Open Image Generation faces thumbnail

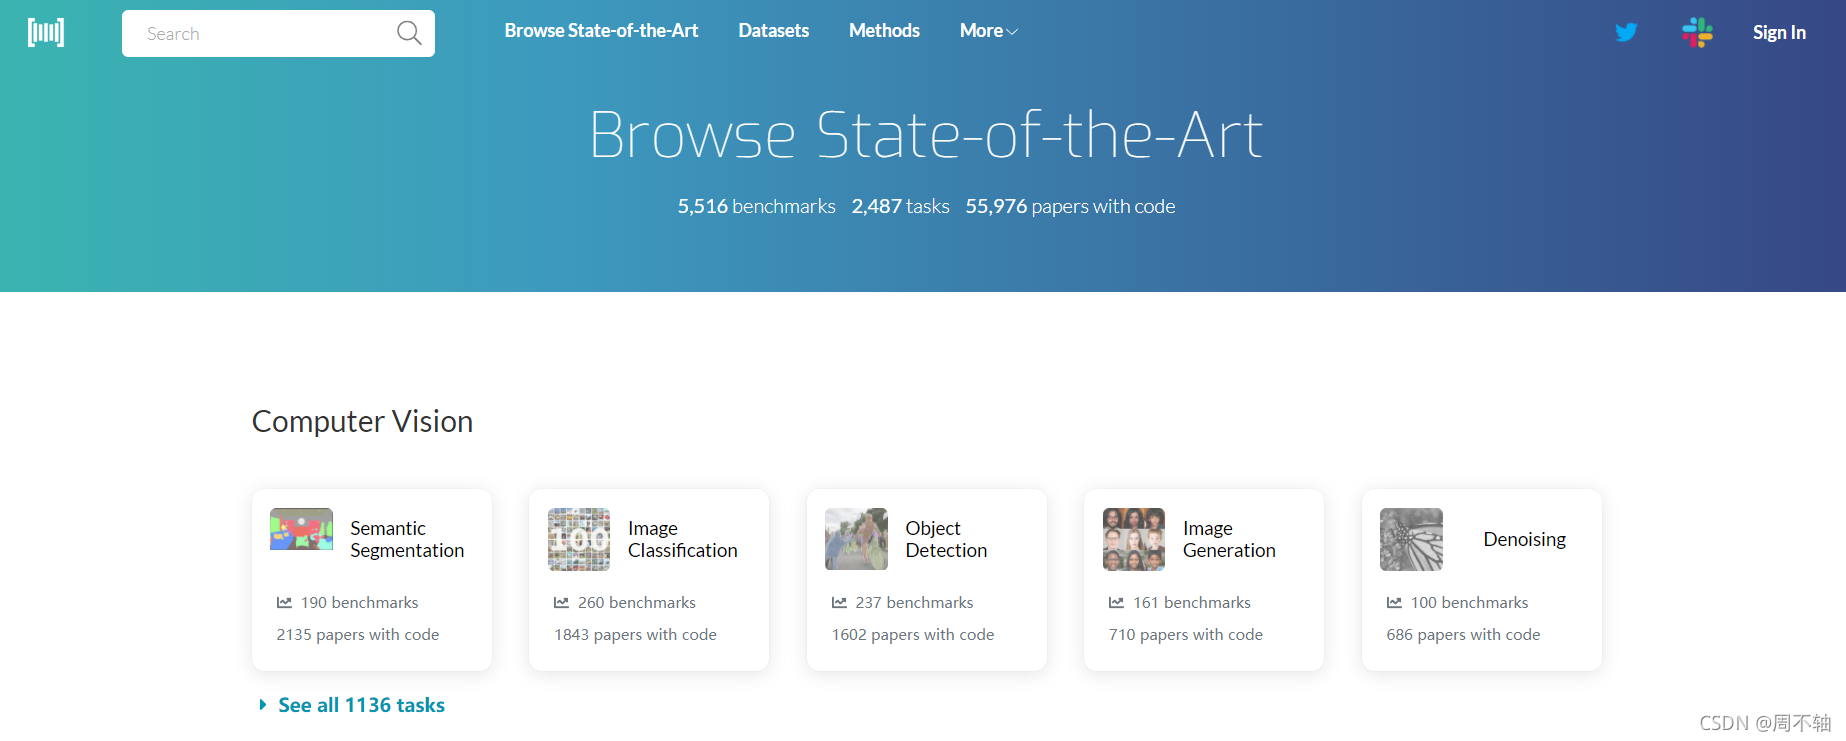click(x=1134, y=539)
